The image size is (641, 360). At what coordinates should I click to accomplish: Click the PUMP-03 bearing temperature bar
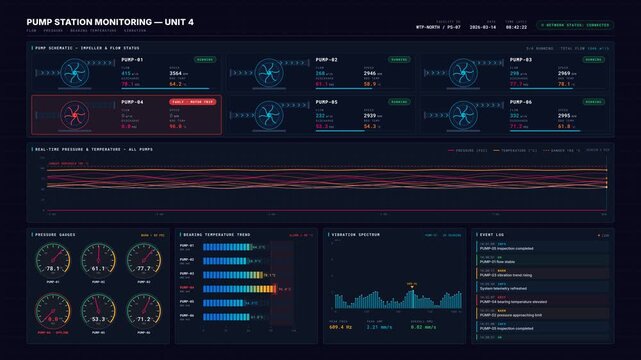point(233,275)
